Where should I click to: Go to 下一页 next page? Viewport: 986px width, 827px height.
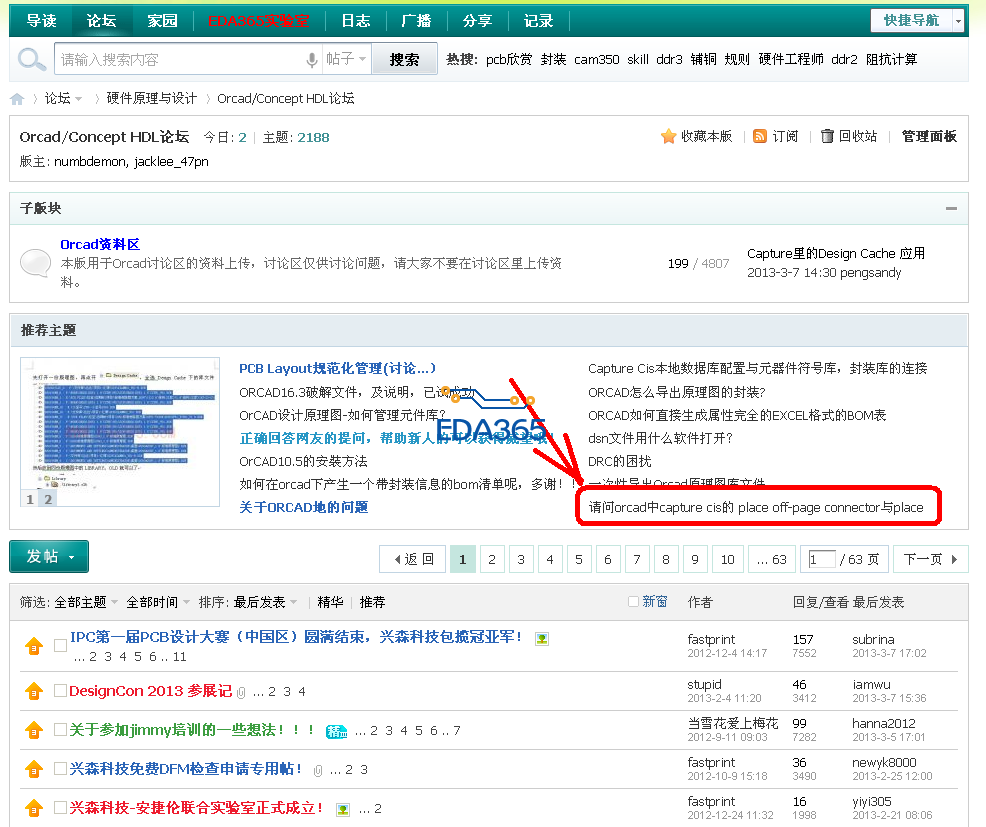click(930, 559)
